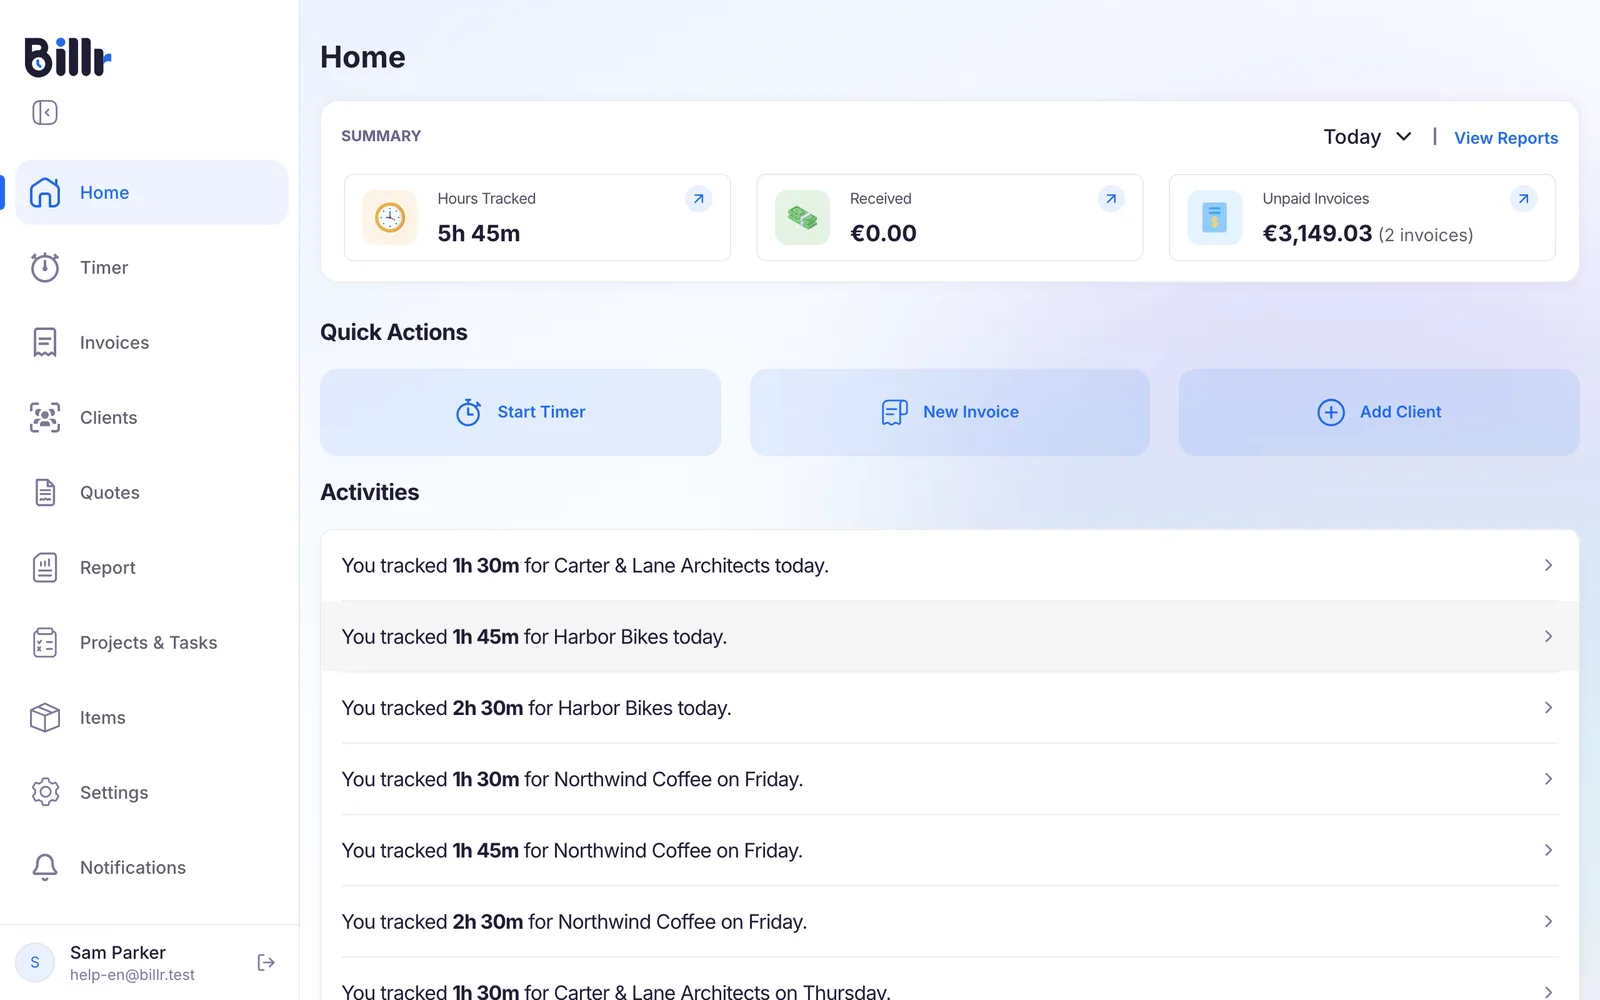Image resolution: width=1600 pixels, height=1000 pixels.
Task: Click the Billr logo
Action: [x=68, y=57]
